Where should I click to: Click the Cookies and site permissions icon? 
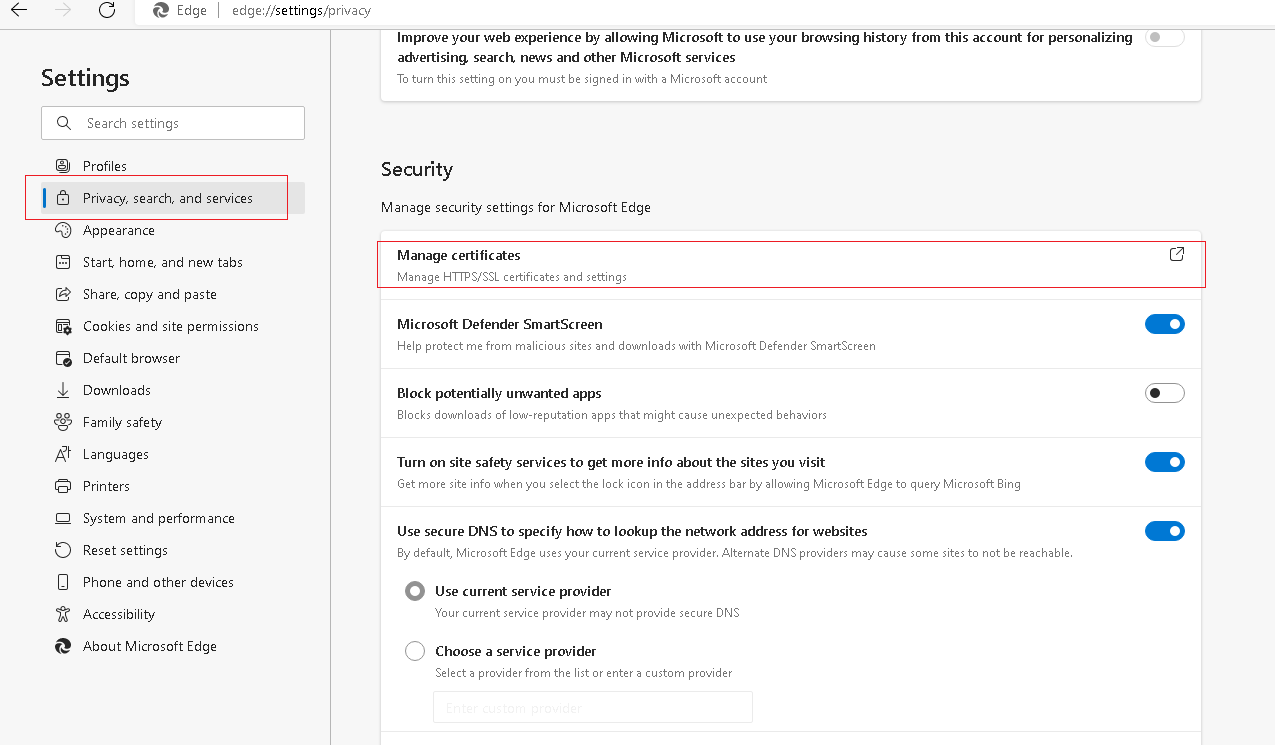(x=63, y=326)
